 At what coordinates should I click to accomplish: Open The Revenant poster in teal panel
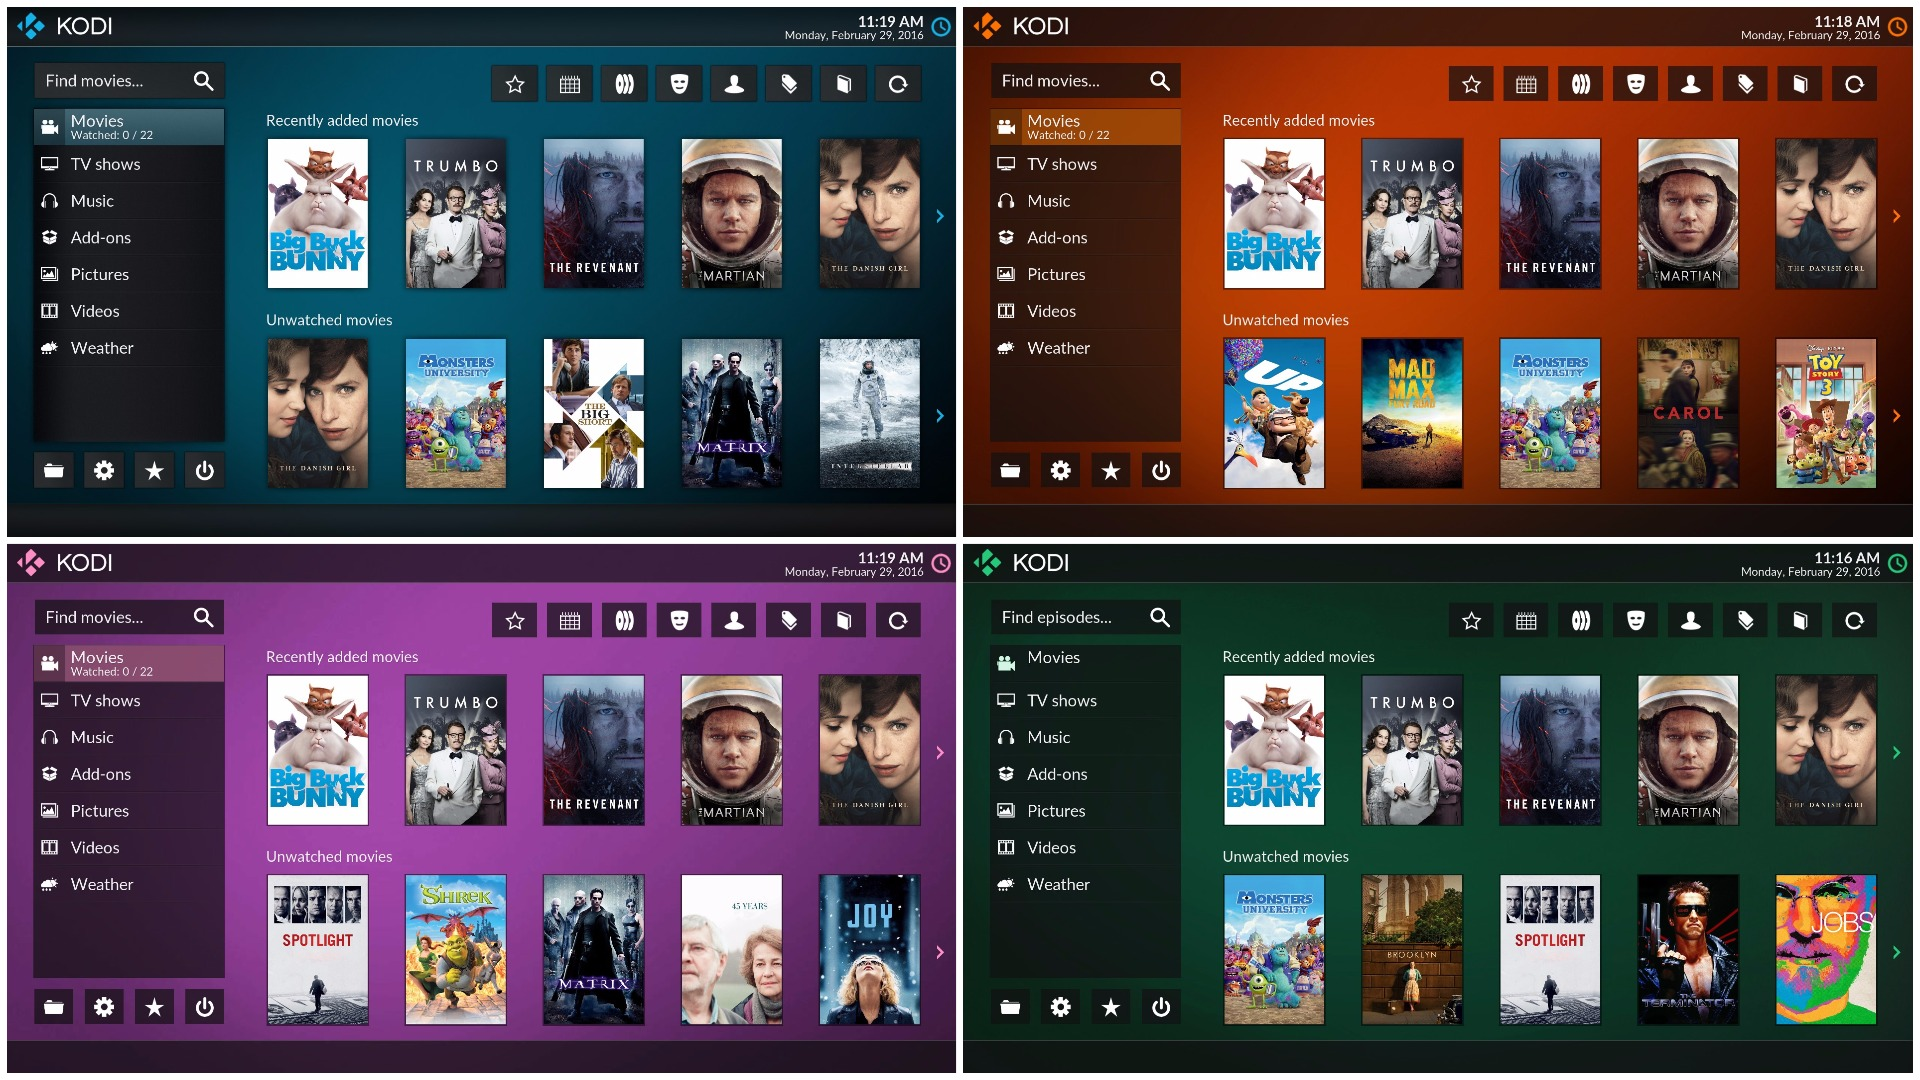[x=594, y=214]
